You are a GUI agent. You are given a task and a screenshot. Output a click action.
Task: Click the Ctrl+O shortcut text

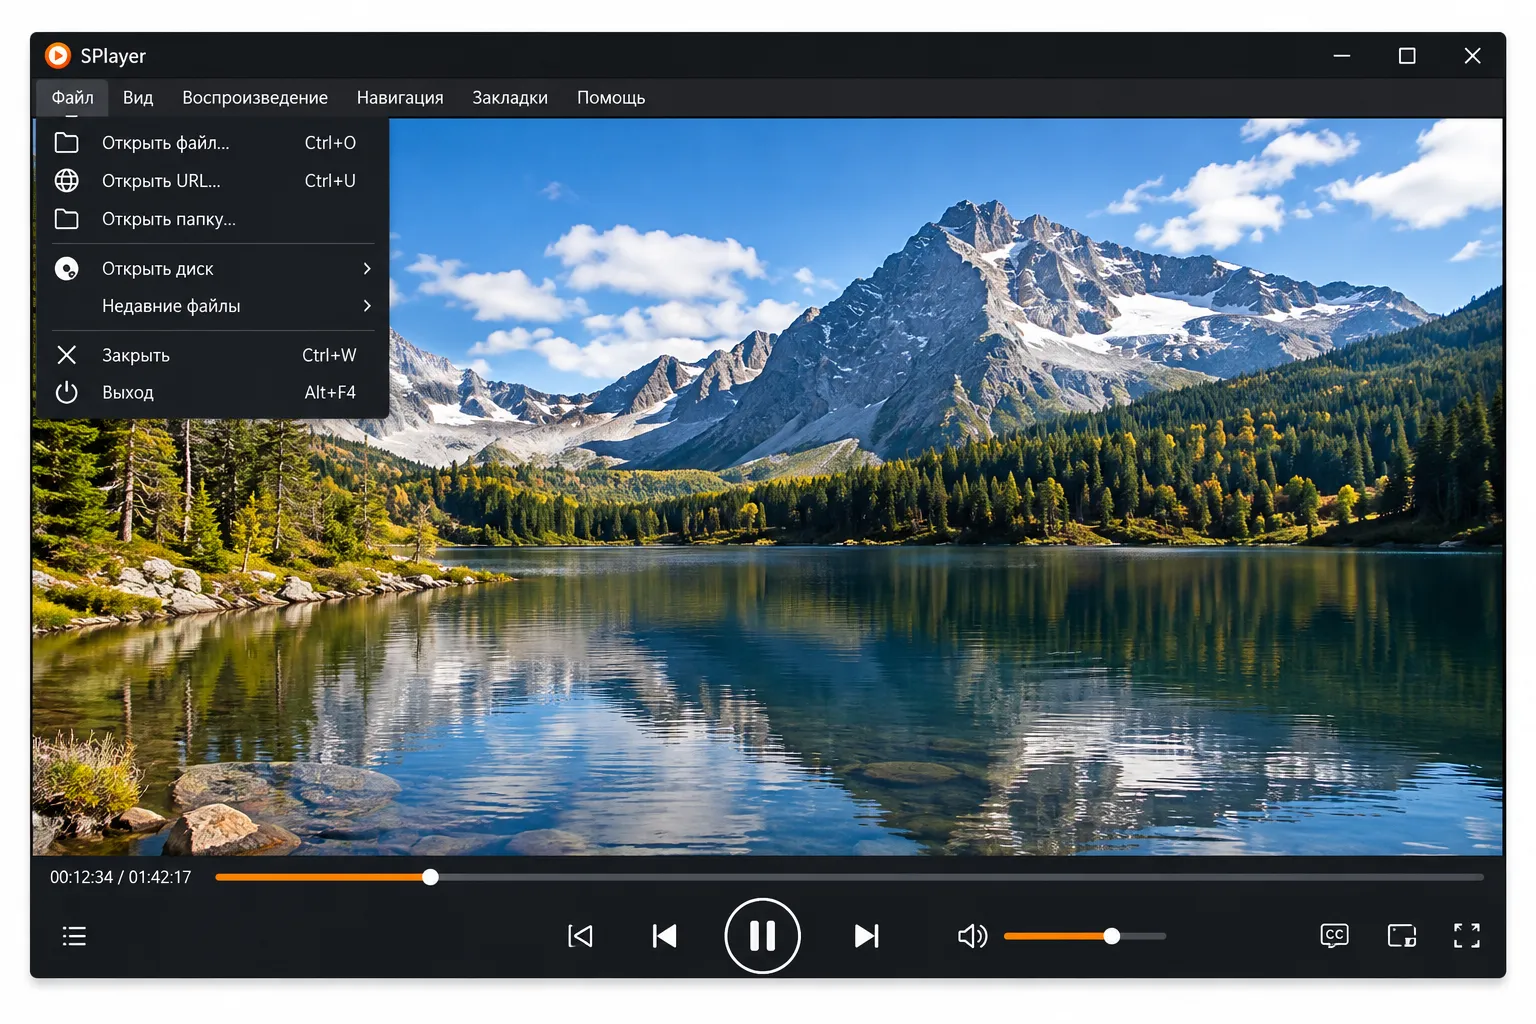pyautogui.click(x=330, y=143)
